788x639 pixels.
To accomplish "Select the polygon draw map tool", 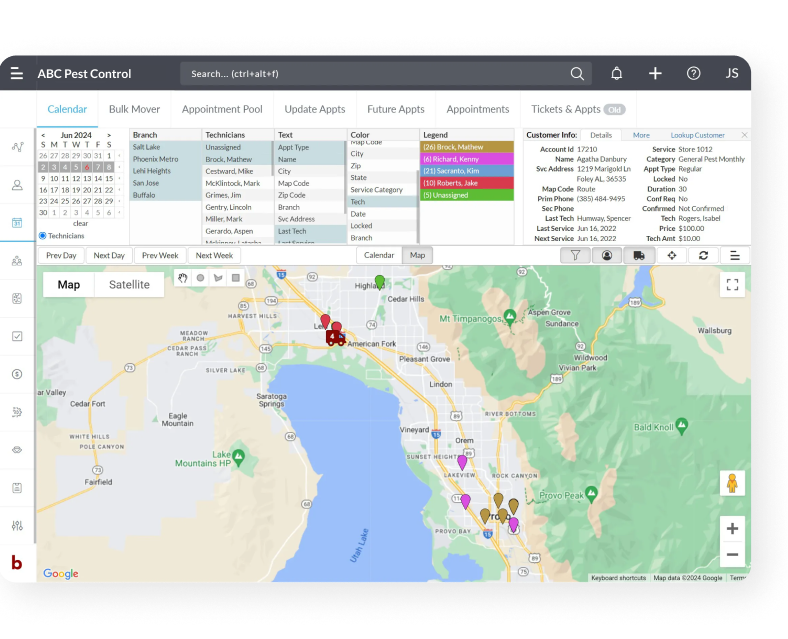I will tap(218, 278).
